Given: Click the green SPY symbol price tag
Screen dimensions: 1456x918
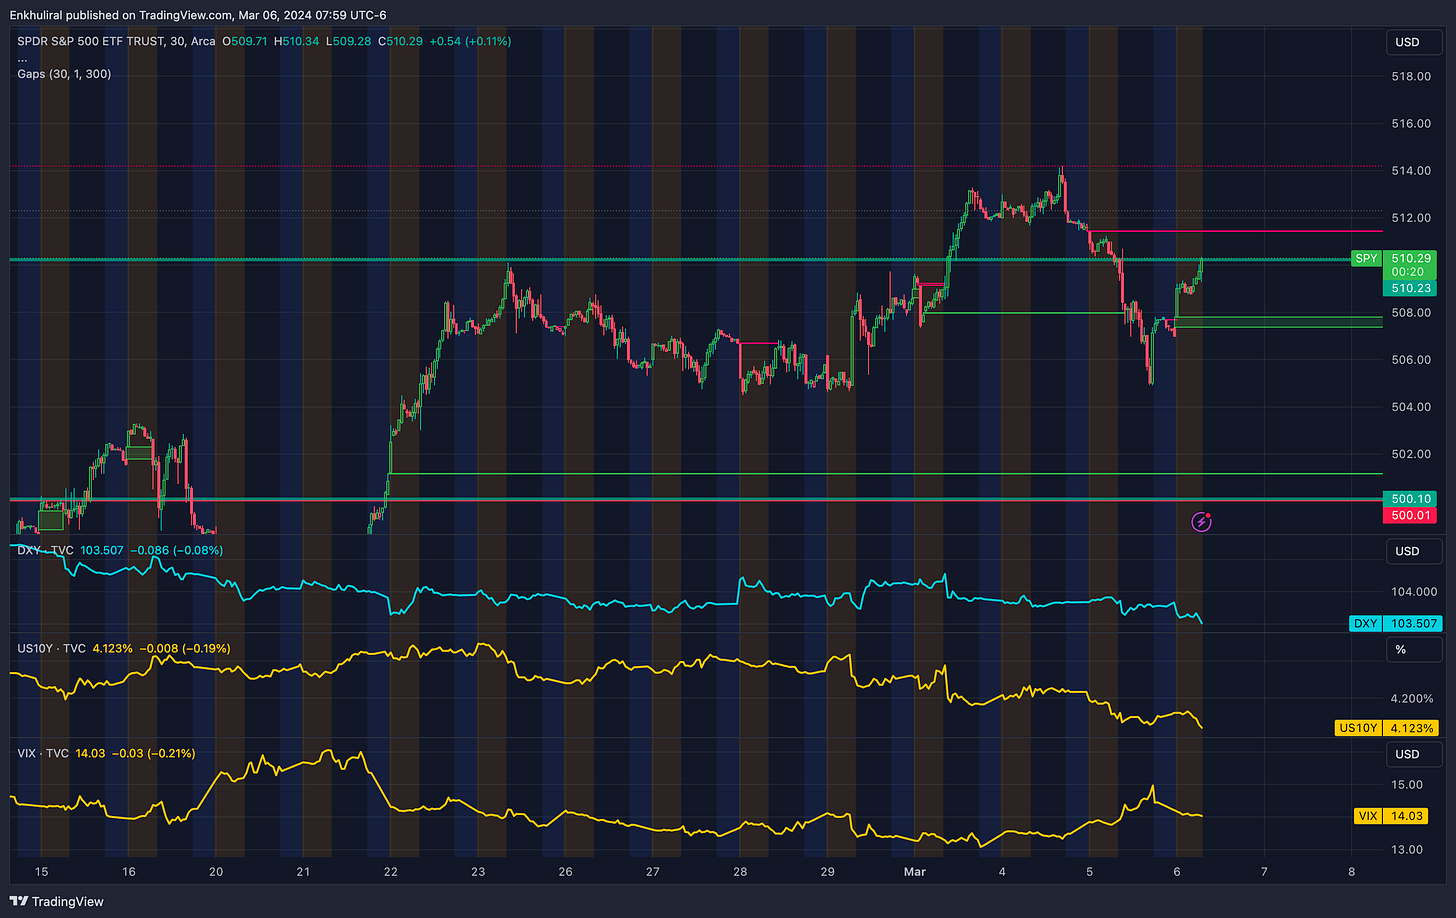Looking at the screenshot, I should [x=1366, y=258].
